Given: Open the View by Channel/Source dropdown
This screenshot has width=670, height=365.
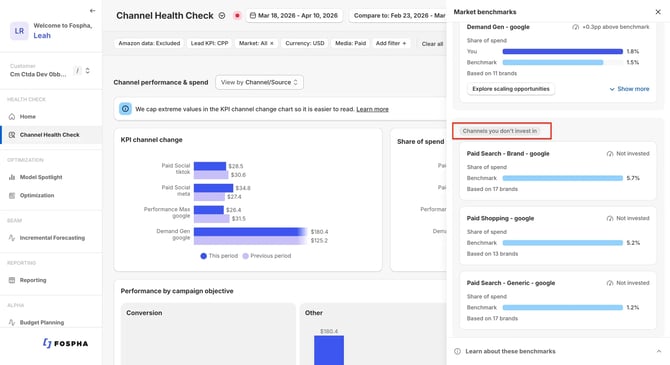Looking at the screenshot, I should (259, 82).
